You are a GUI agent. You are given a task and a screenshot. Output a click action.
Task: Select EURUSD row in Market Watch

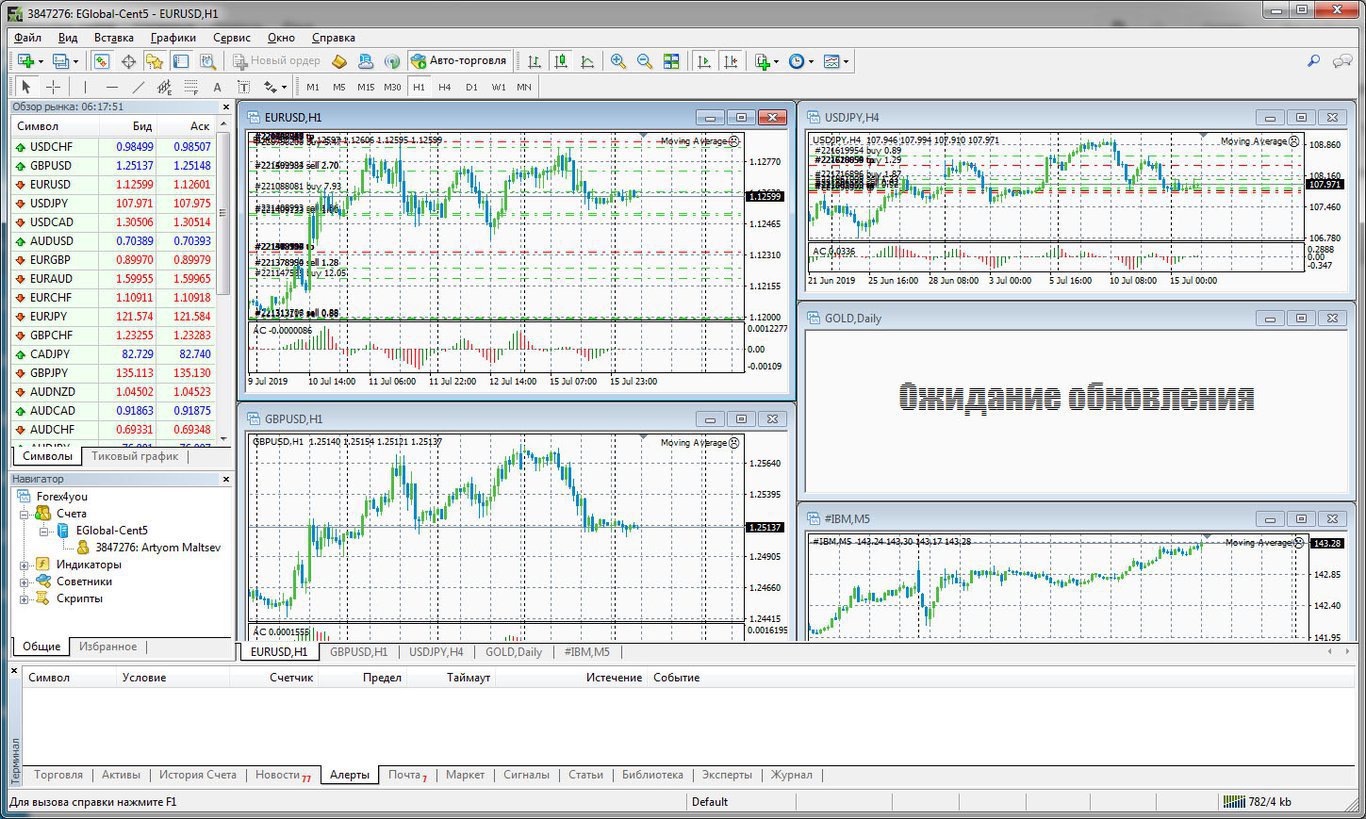[x=114, y=184]
